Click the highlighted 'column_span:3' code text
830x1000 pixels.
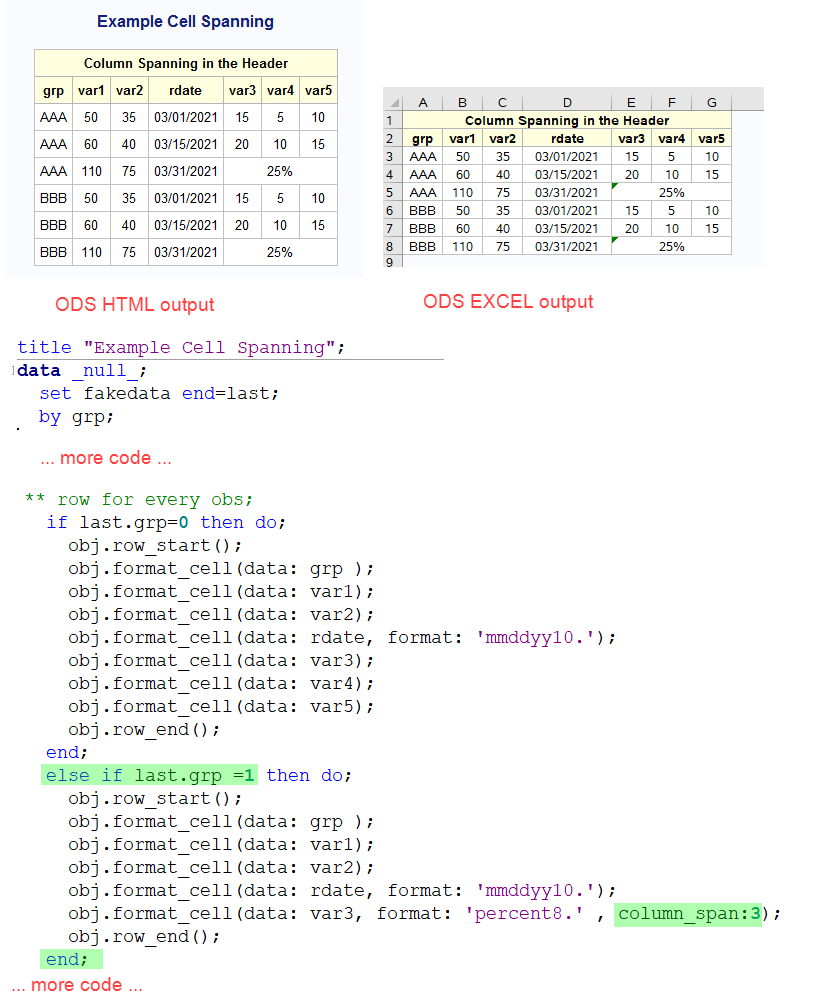point(688,913)
